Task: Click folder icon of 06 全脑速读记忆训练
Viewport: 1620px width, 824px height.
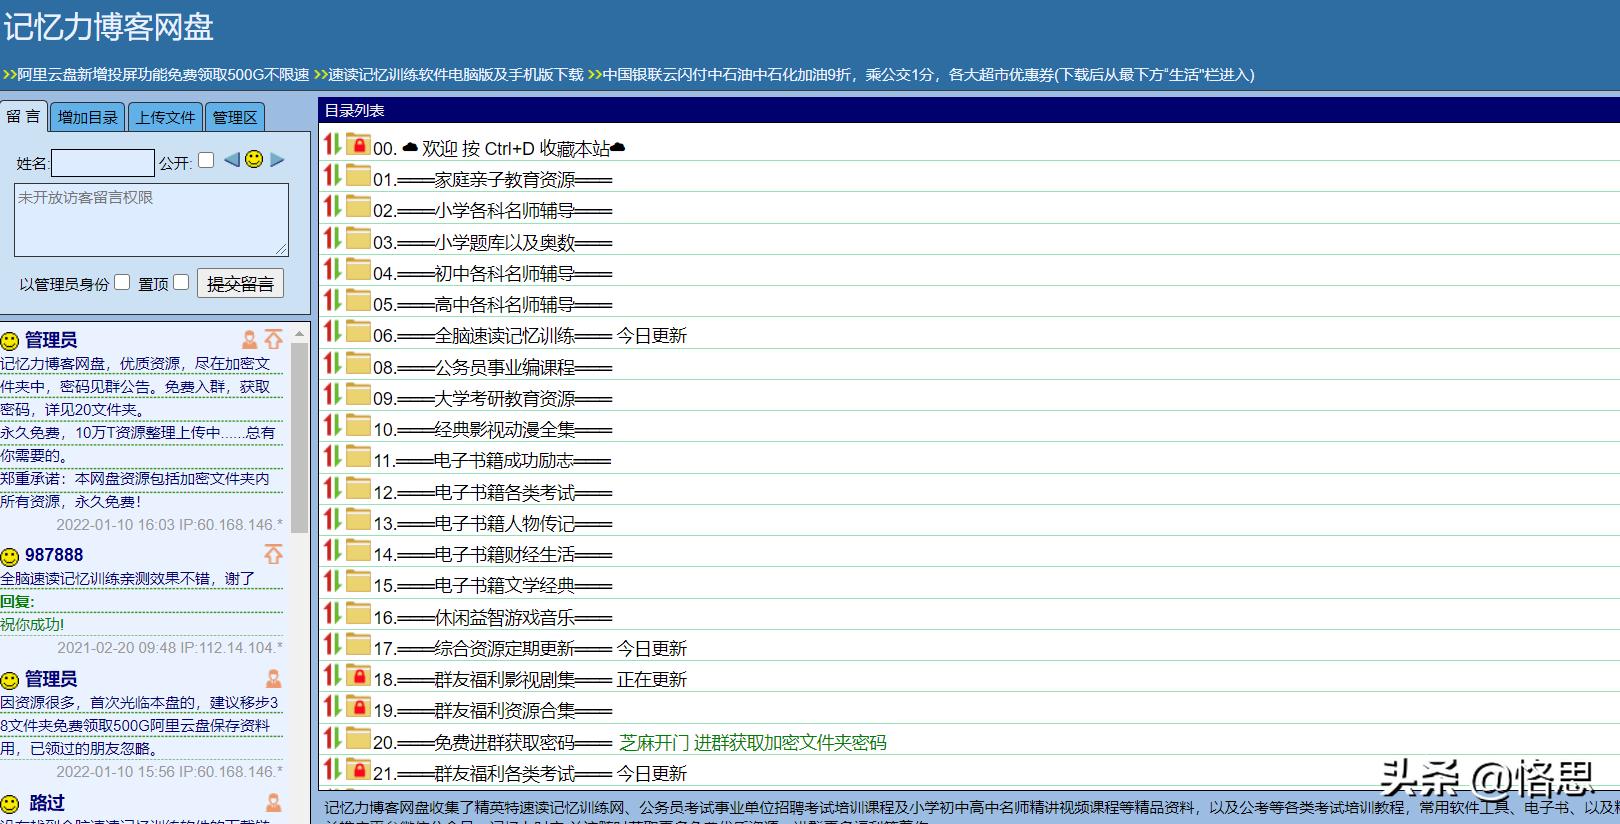Action: point(358,332)
